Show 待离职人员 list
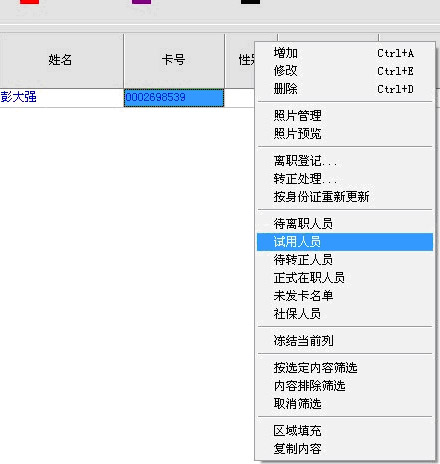 coord(345,224)
